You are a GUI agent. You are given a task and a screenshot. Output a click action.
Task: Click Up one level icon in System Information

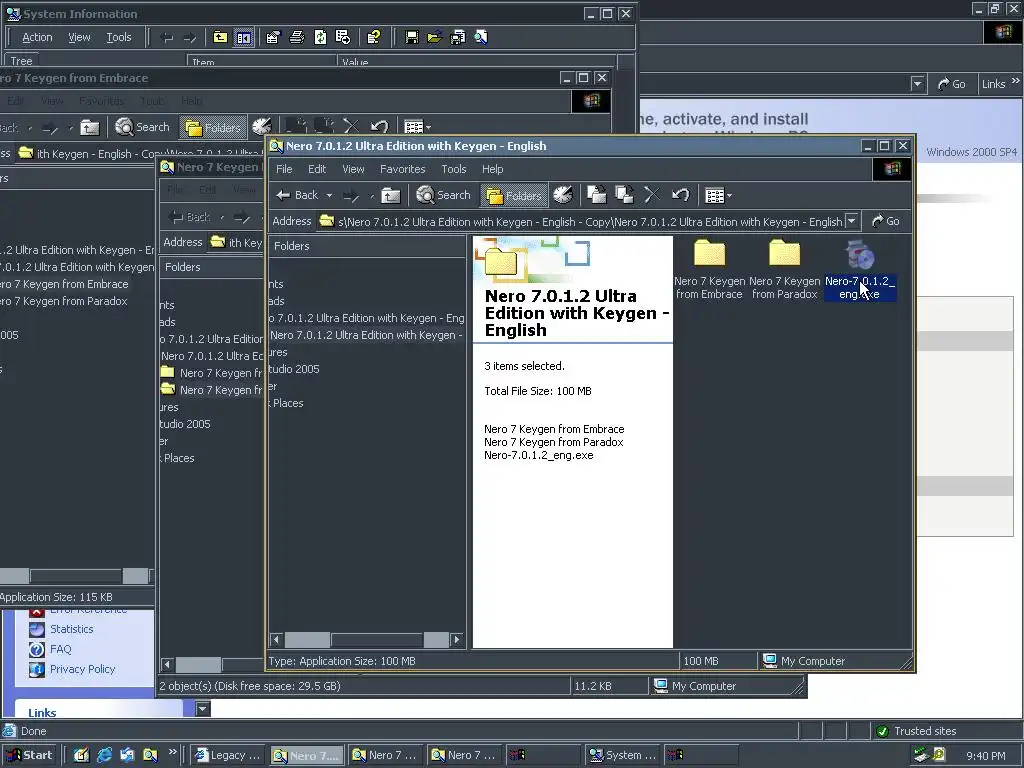click(220, 37)
